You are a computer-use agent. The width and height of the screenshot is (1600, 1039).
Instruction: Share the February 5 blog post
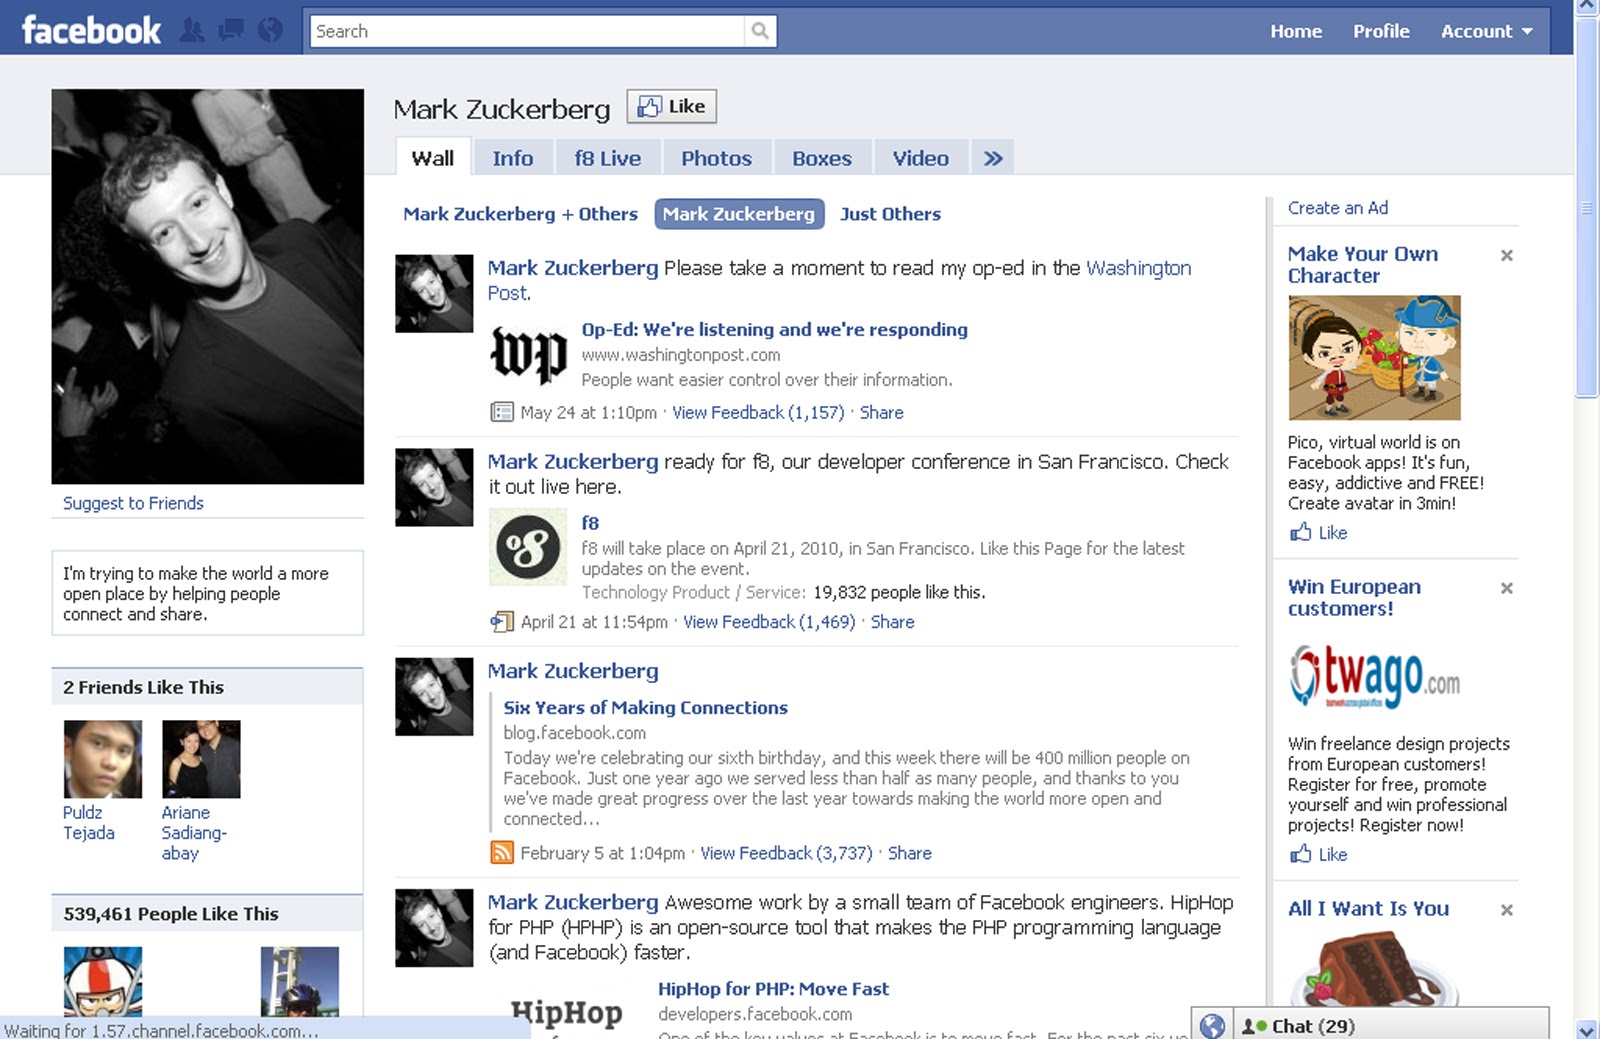tap(909, 853)
